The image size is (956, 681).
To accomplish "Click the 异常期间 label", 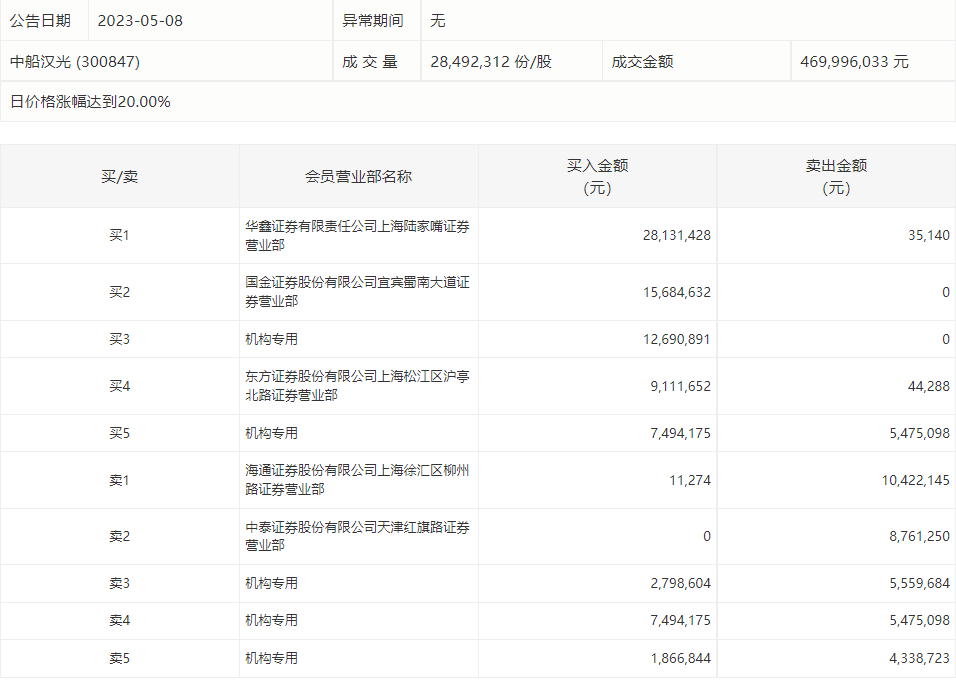I will point(373,21).
